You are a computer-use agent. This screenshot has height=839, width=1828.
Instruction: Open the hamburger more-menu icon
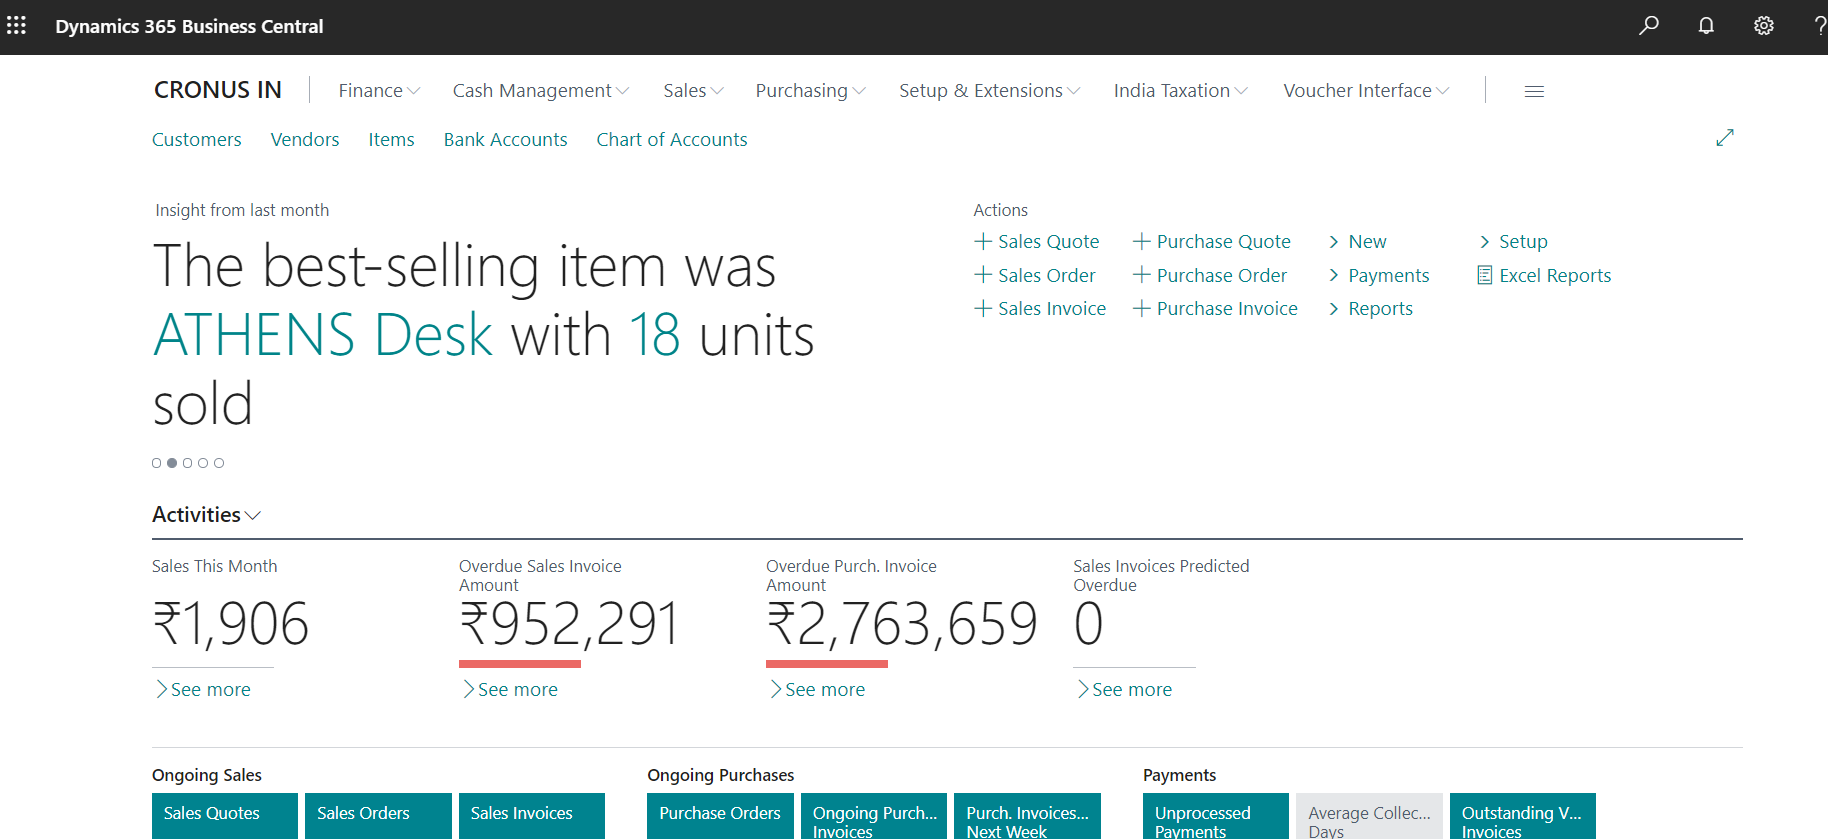point(1534,91)
